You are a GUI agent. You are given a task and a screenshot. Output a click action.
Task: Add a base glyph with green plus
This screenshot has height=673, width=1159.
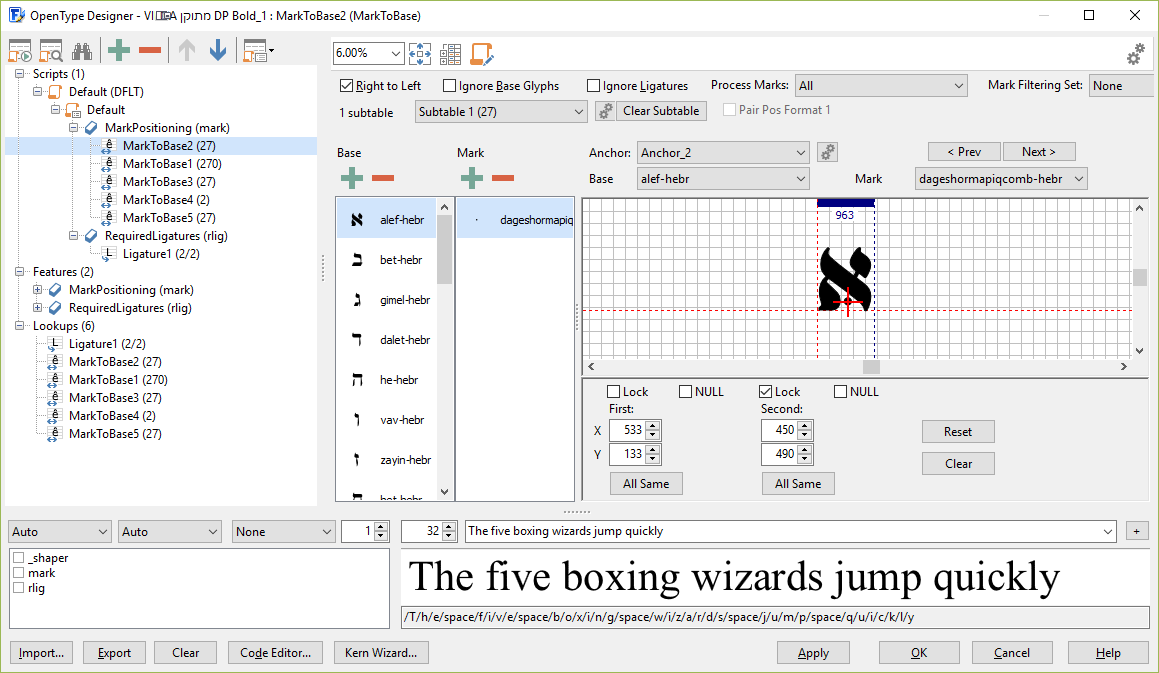coord(352,177)
